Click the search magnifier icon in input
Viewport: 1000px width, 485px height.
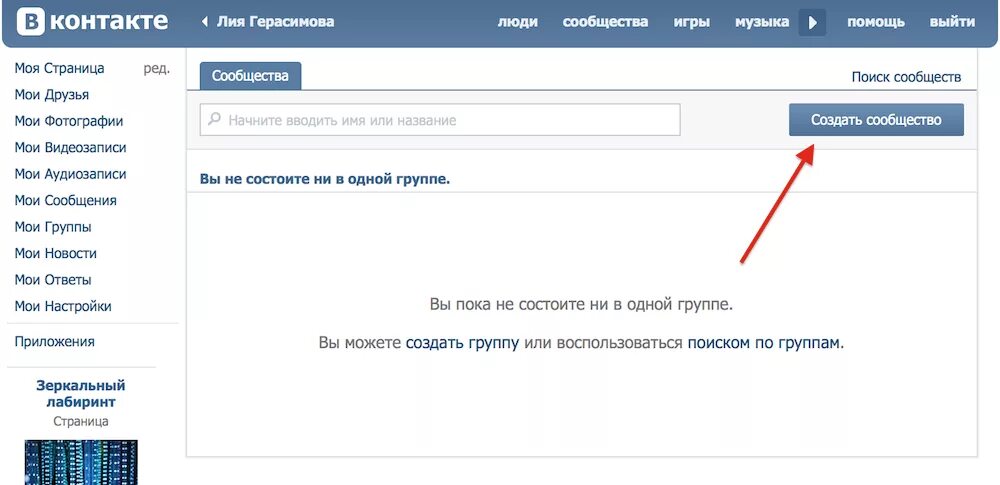pyautogui.click(x=215, y=119)
